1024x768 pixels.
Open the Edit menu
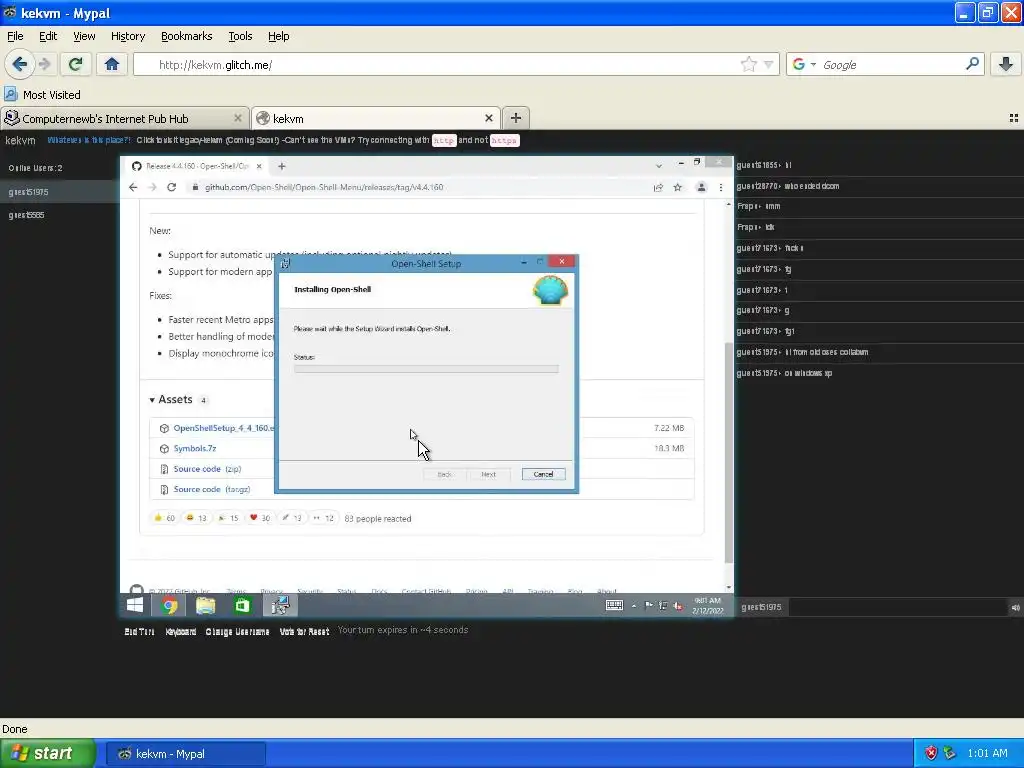48,36
